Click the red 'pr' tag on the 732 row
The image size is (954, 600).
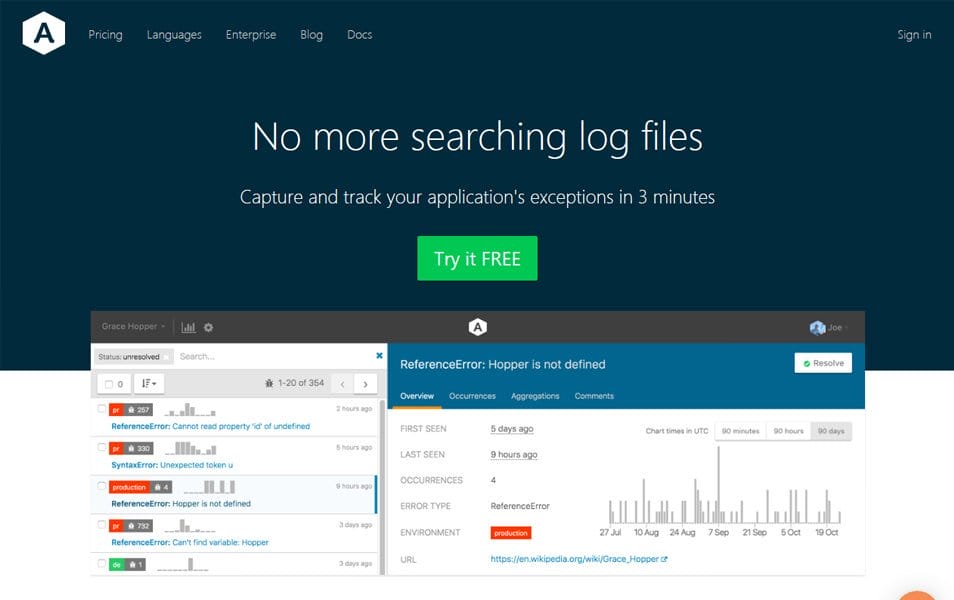116,526
